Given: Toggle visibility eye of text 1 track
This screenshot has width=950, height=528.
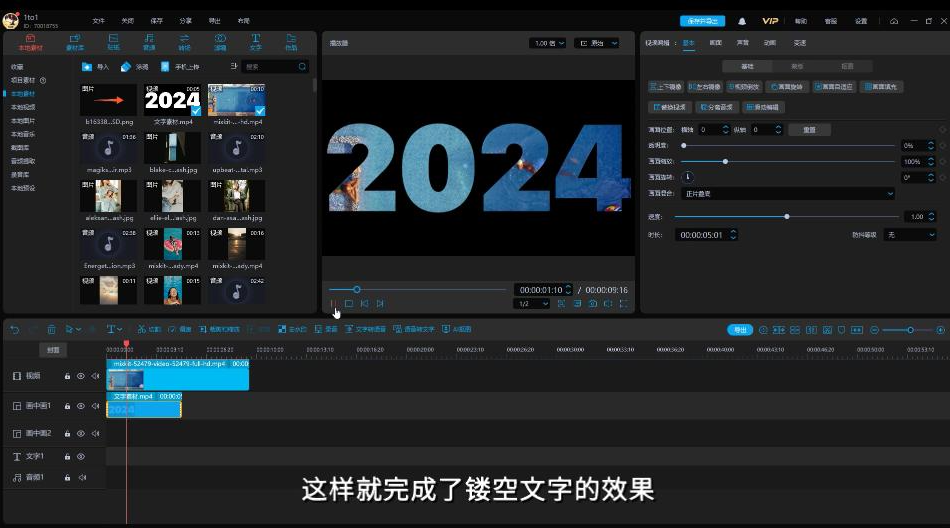Looking at the screenshot, I should (x=81, y=456).
